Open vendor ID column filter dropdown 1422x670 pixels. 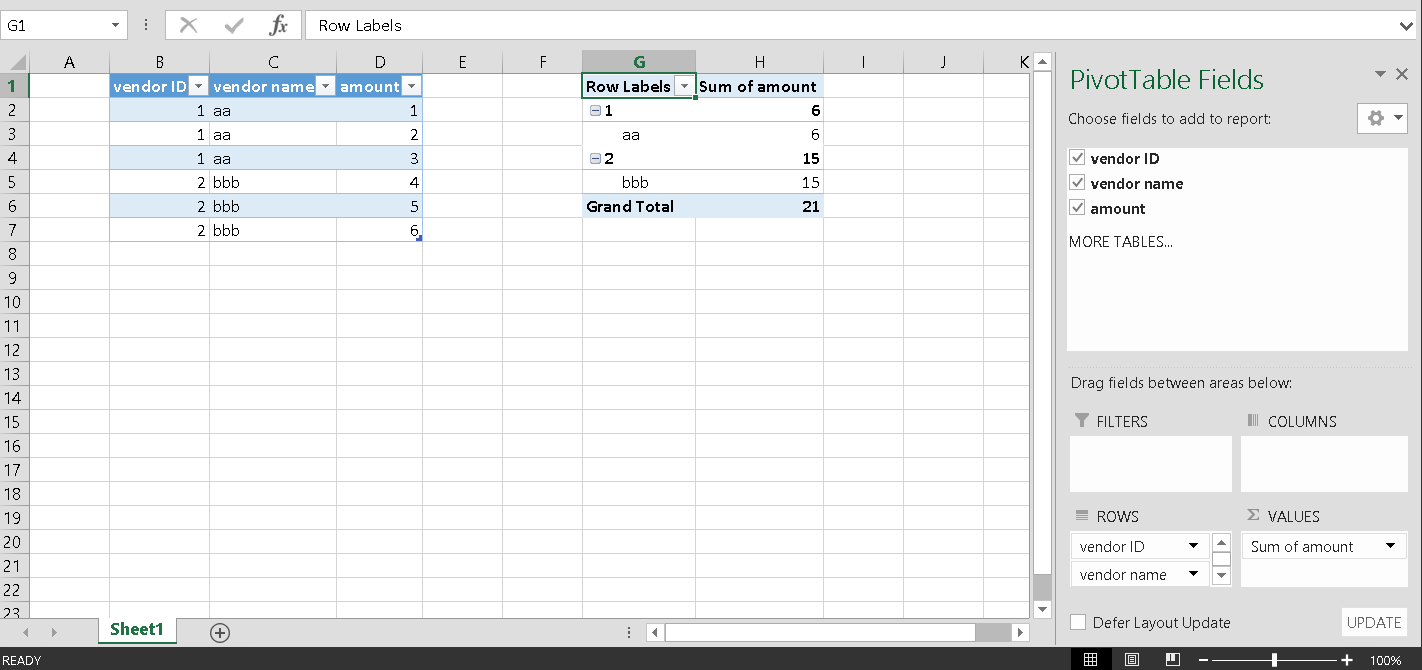[x=198, y=87]
